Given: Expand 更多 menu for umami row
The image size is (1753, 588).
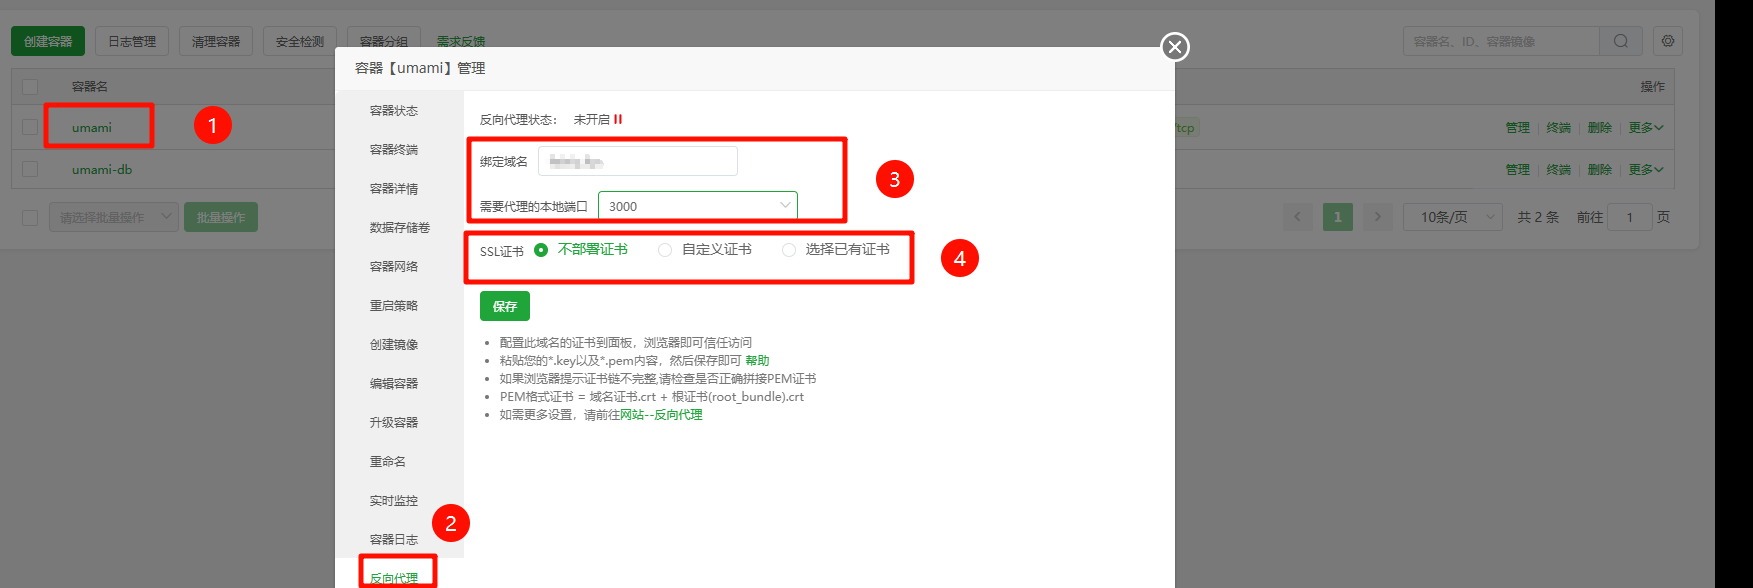Looking at the screenshot, I should (1646, 128).
